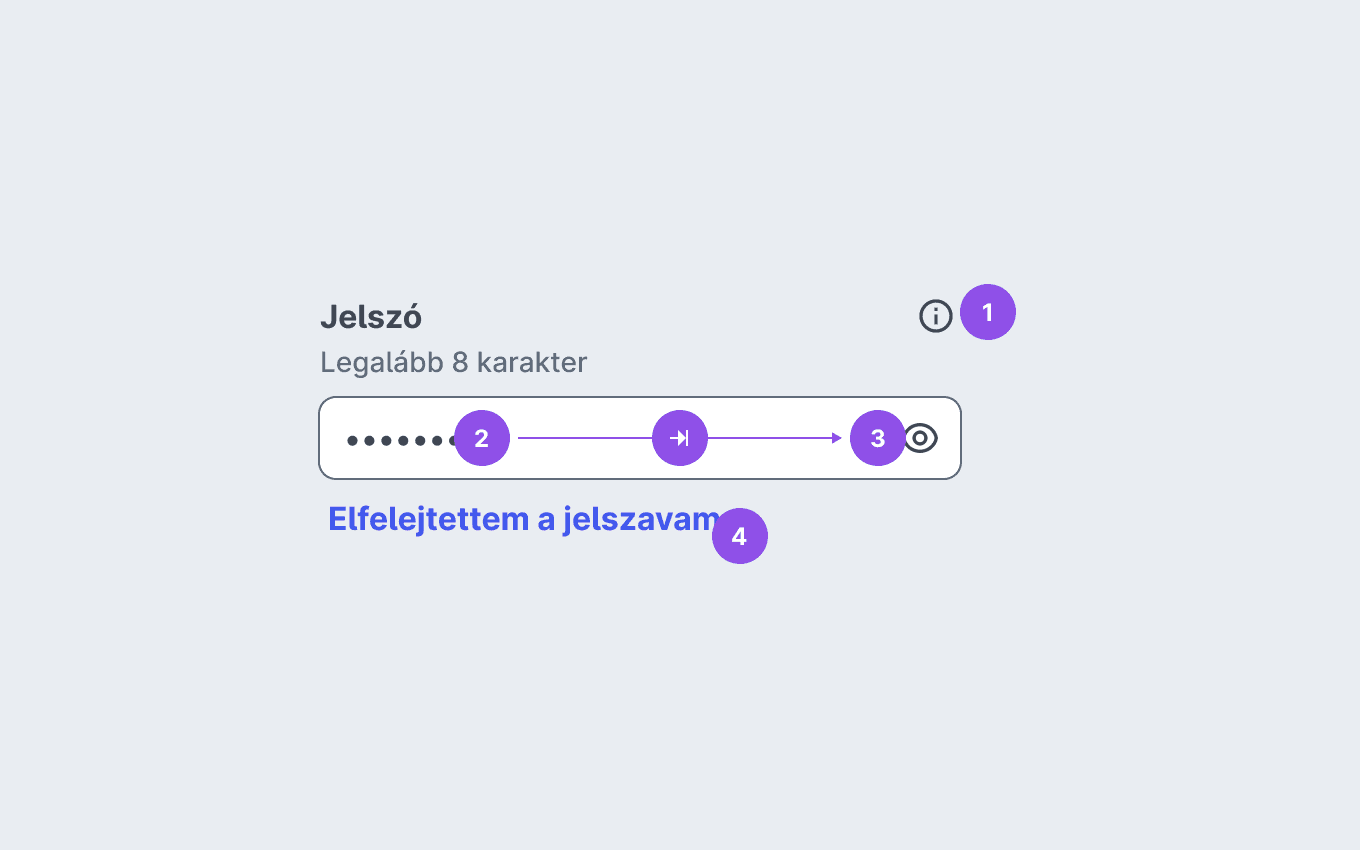Click the word Elfelejtettem in the link

pyautogui.click(x=428, y=520)
